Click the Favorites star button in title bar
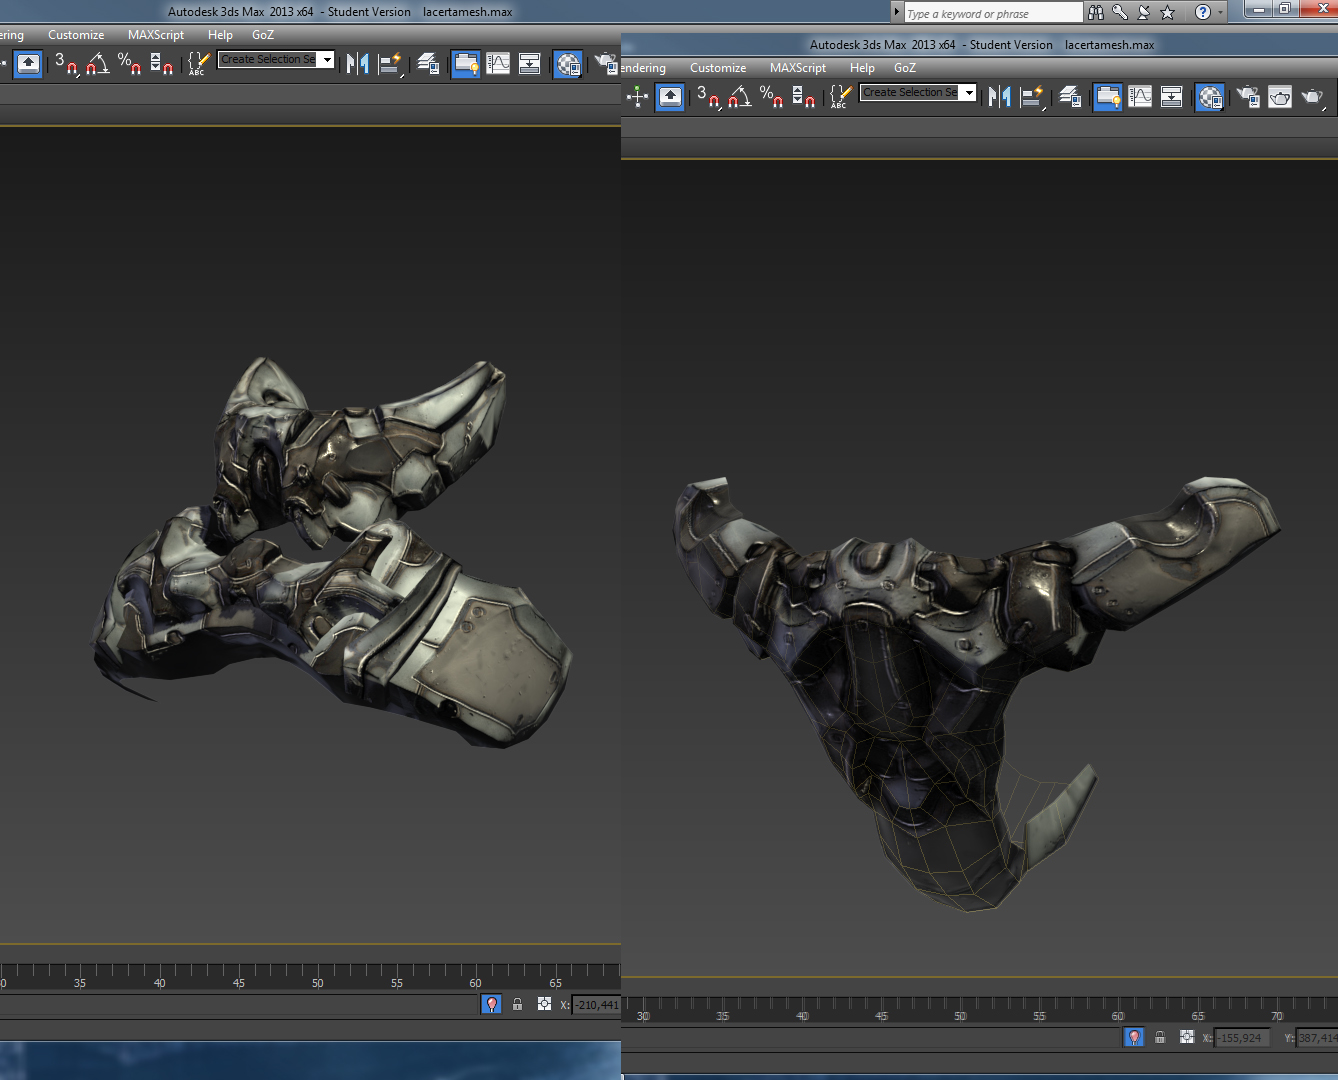Image resolution: width=1338 pixels, height=1080 pixels. click(x=1167, y=13)
